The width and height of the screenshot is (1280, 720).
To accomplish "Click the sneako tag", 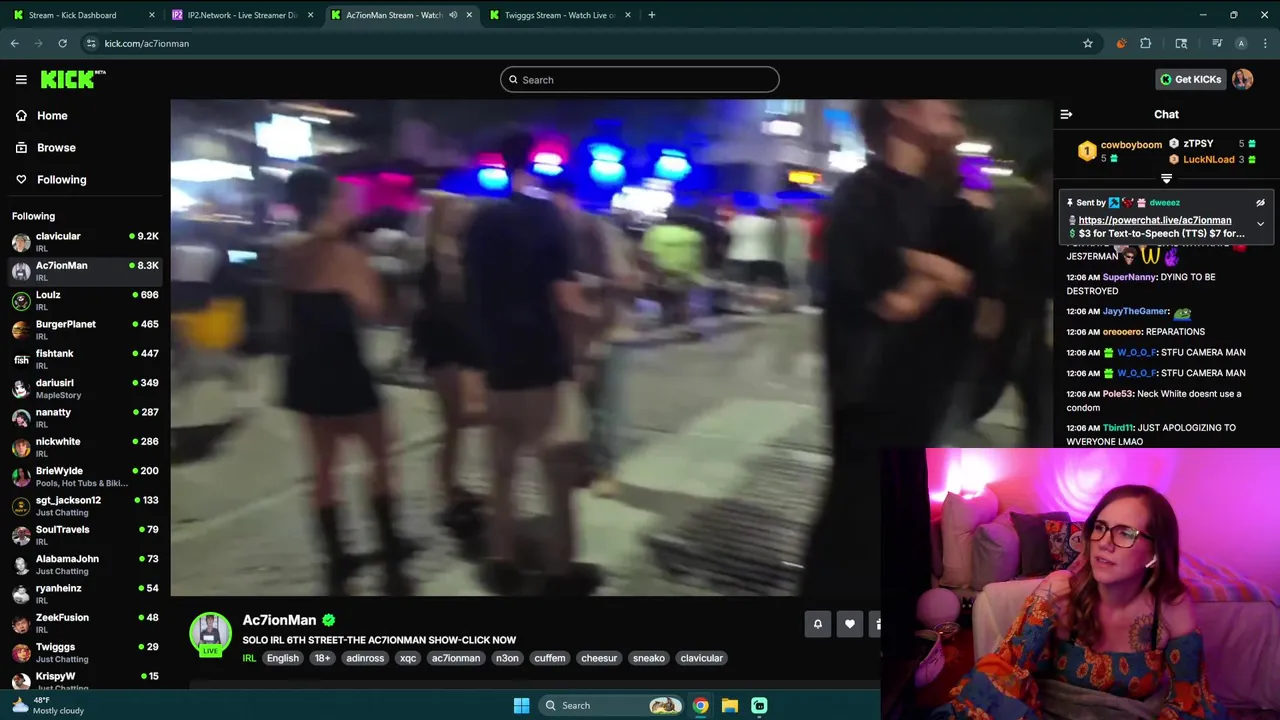I will (x=648, y=658).
